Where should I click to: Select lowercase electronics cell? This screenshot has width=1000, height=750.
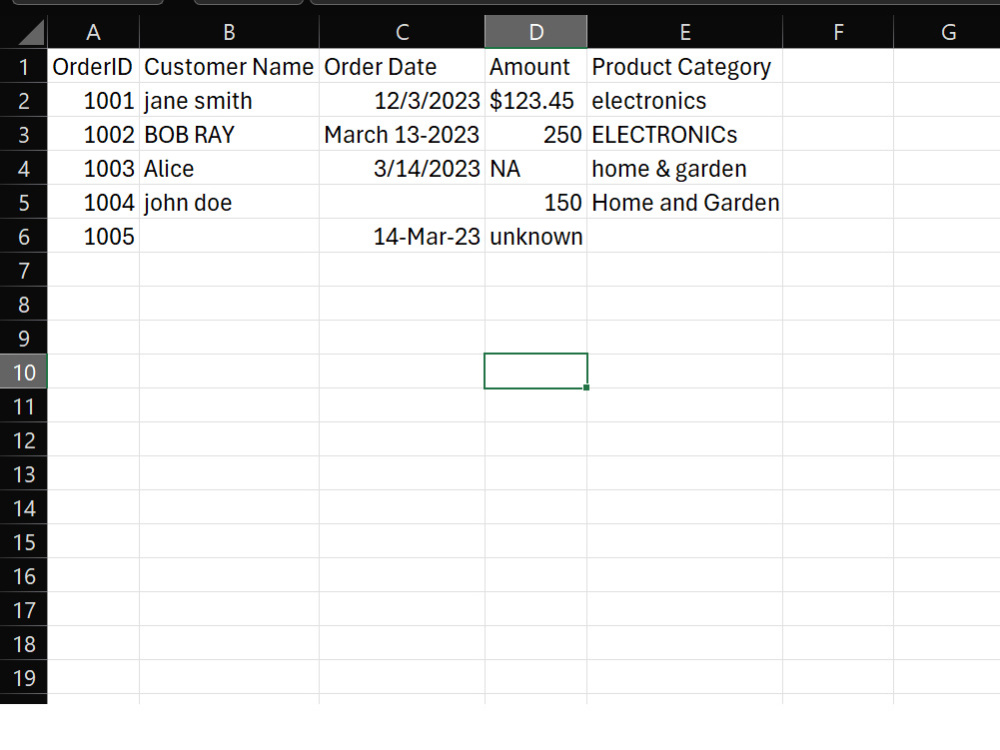(x=685, y=100)
